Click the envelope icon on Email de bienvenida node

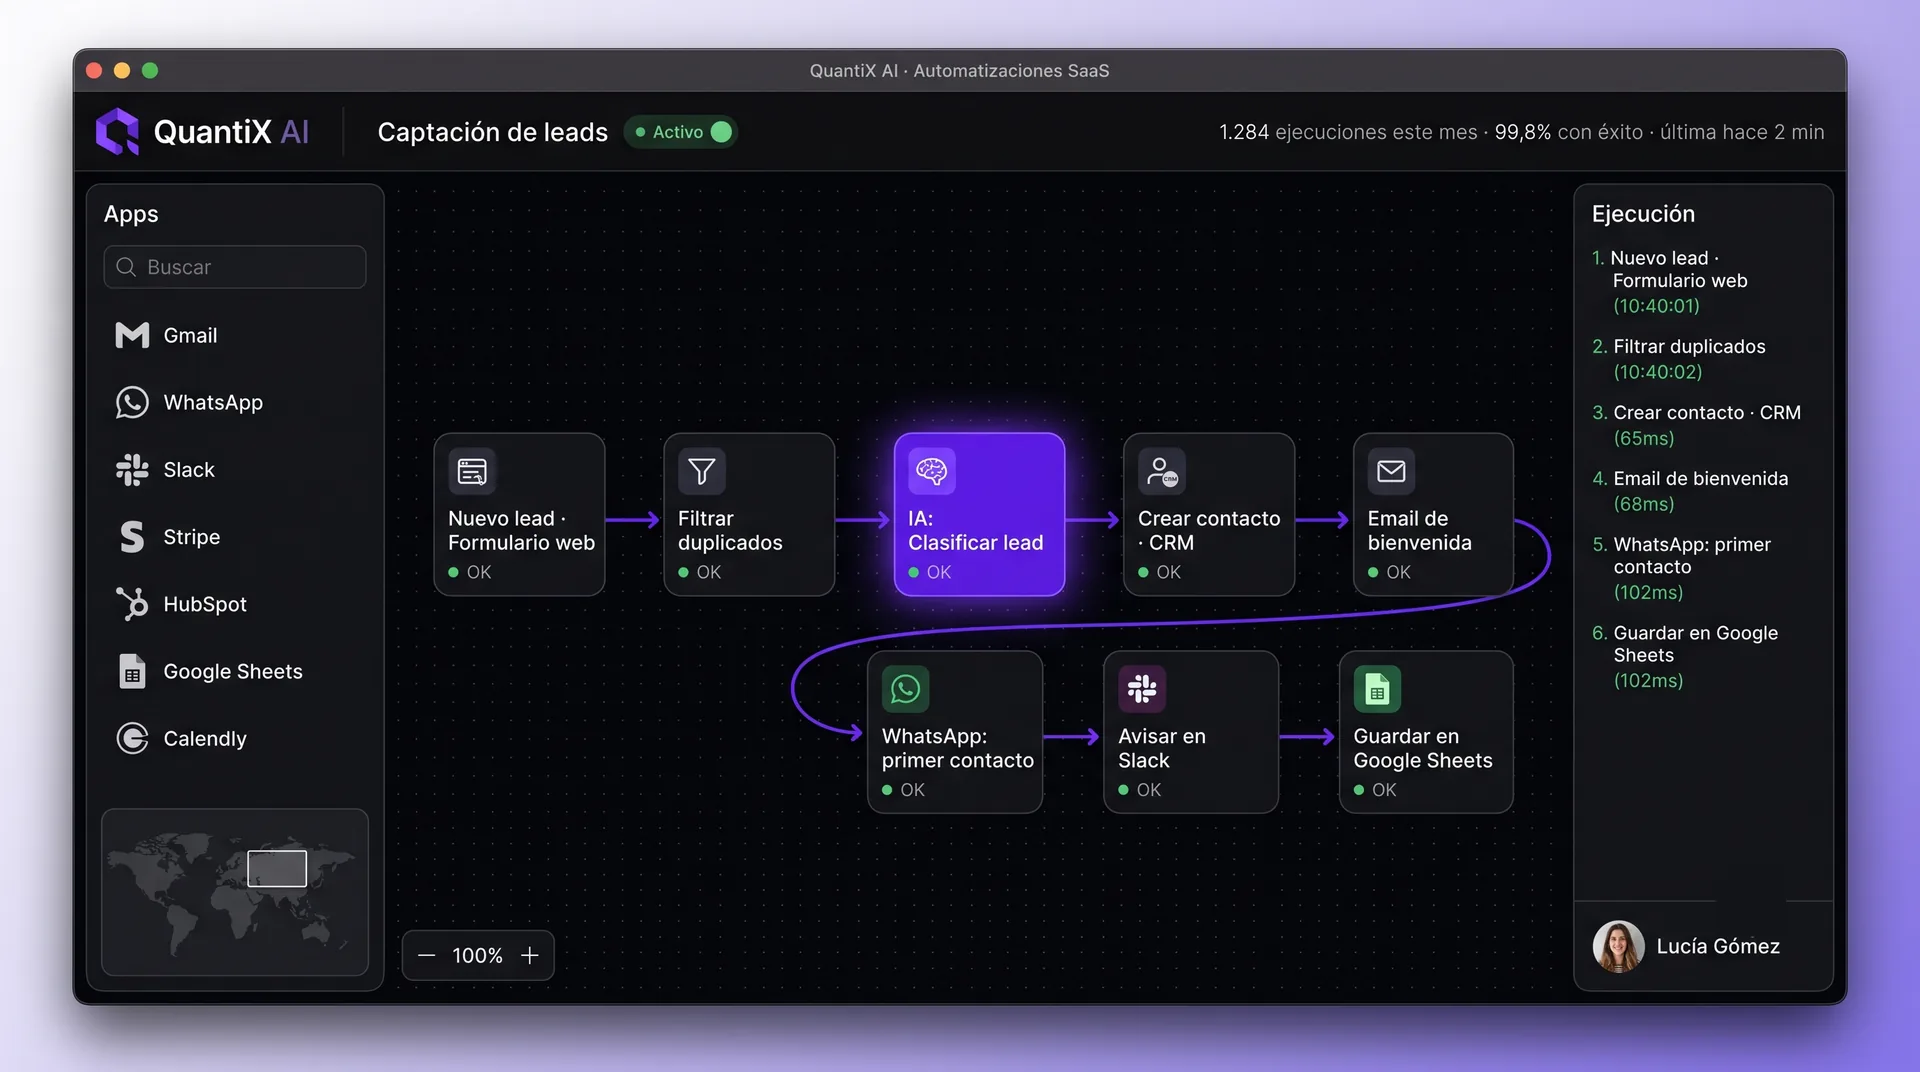point(1391,471)
